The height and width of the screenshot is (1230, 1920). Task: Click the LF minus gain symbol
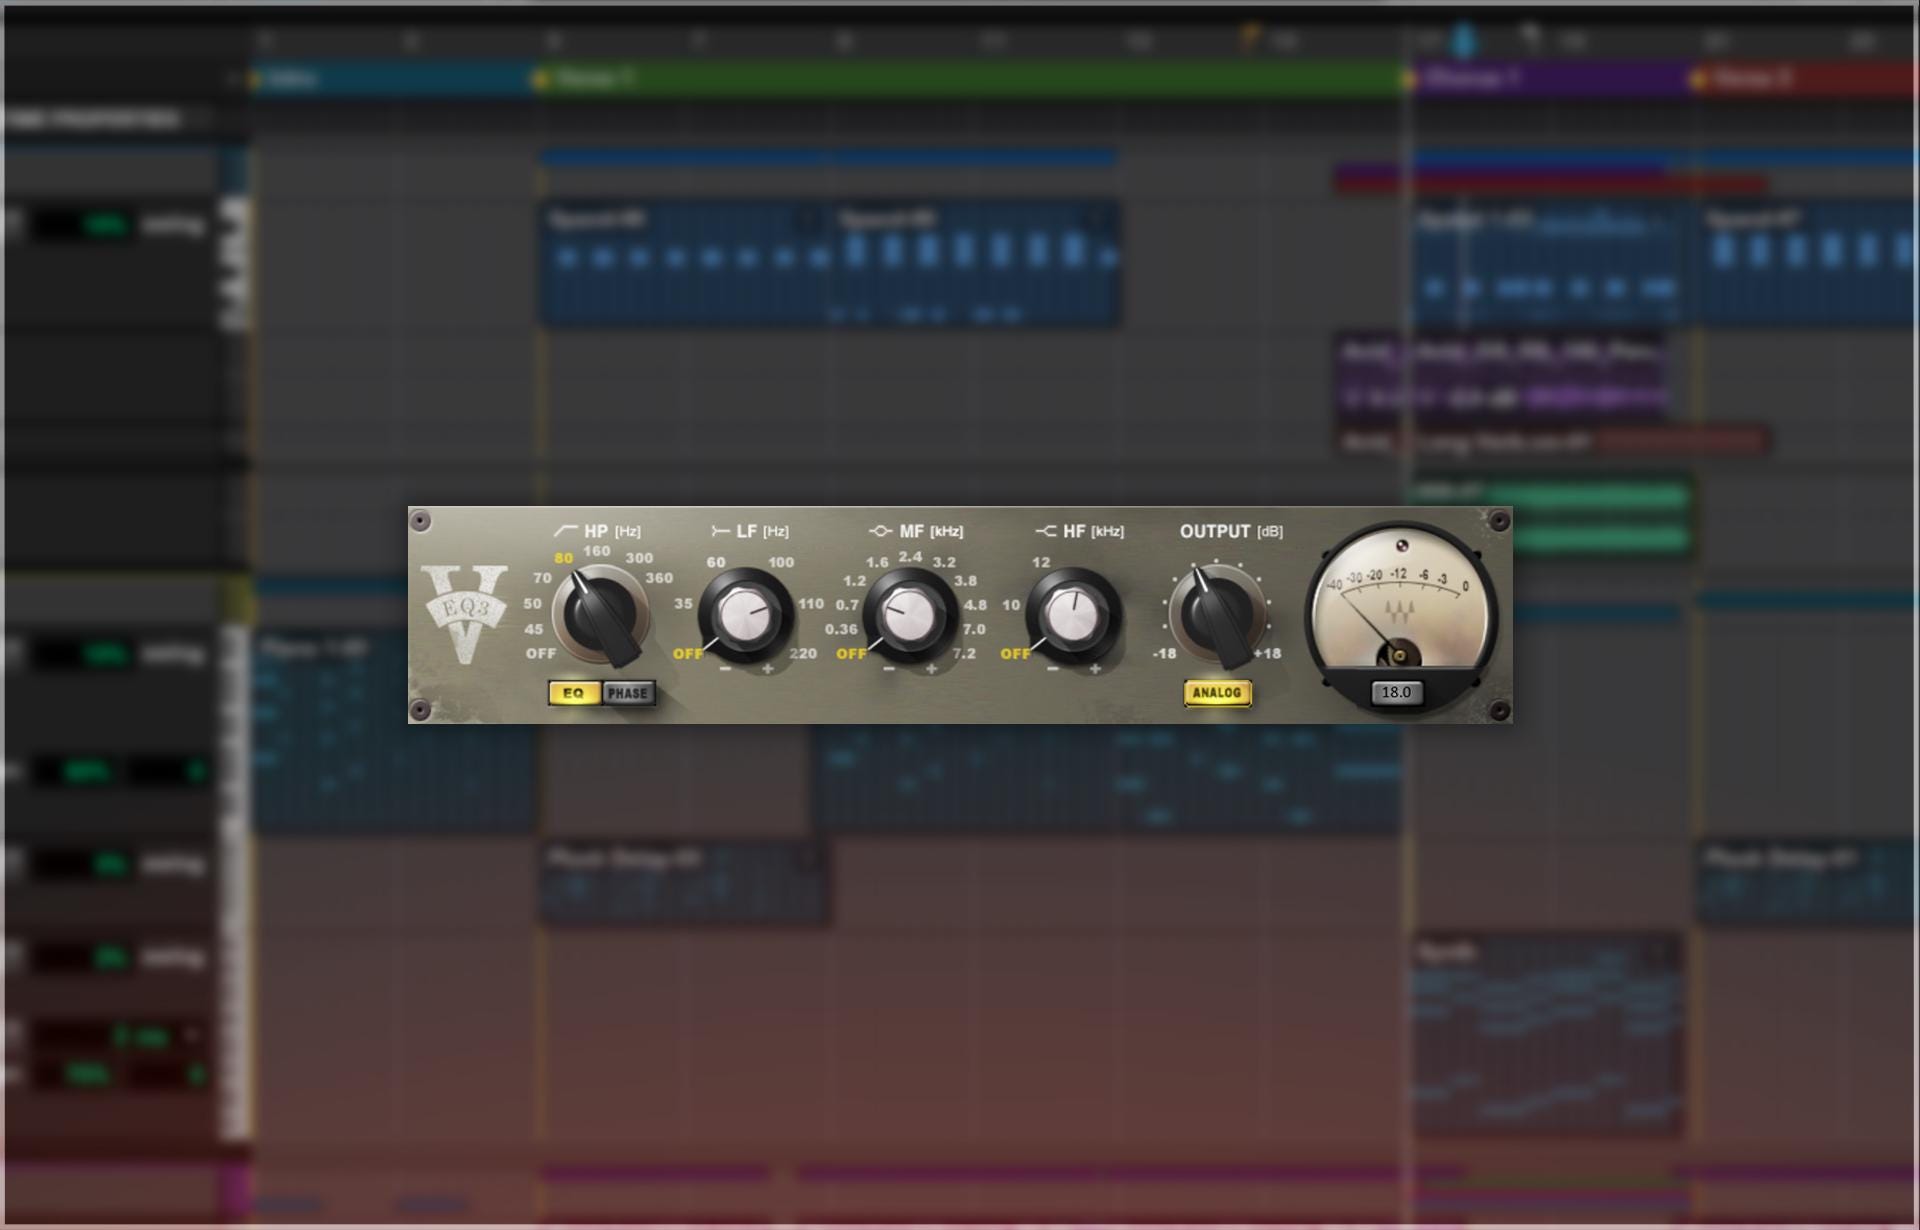click(725, 668)
